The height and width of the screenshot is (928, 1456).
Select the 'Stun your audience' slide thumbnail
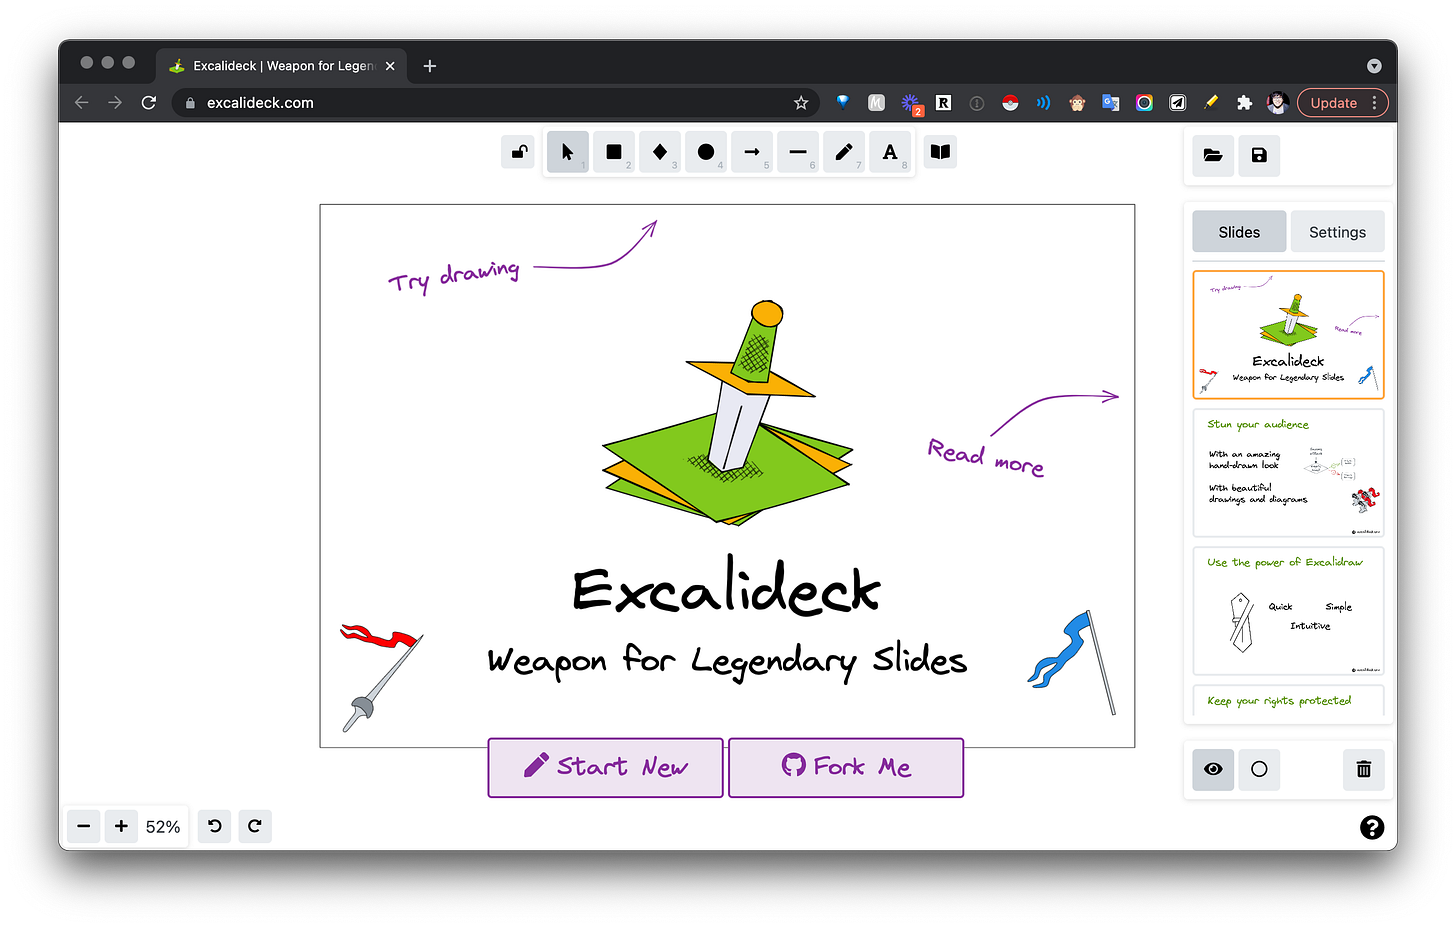(1288, 473)
